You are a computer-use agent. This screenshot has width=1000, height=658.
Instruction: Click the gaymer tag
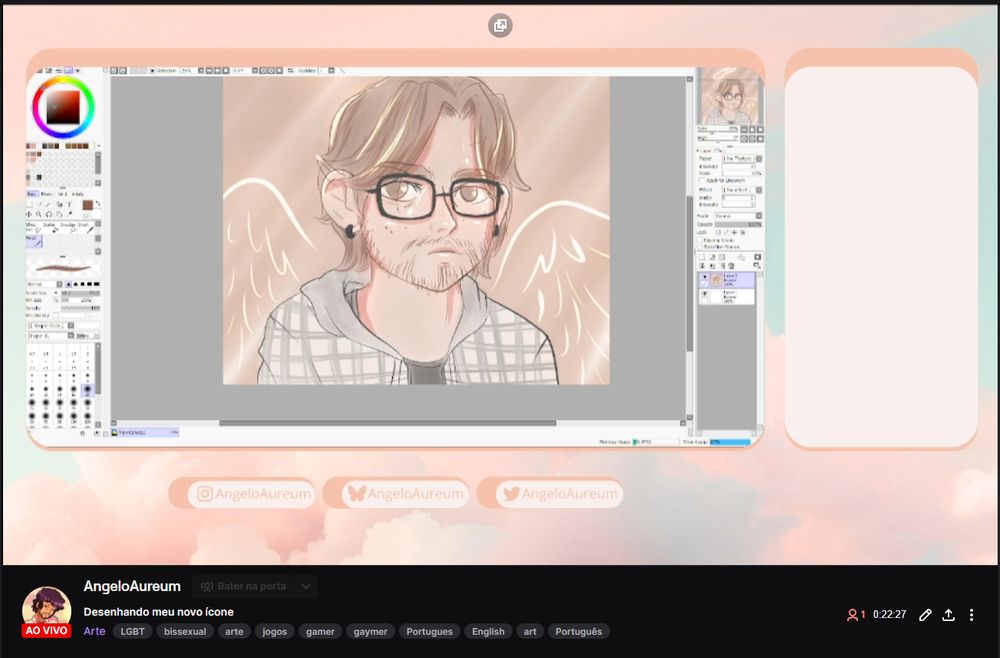point(371,631)
